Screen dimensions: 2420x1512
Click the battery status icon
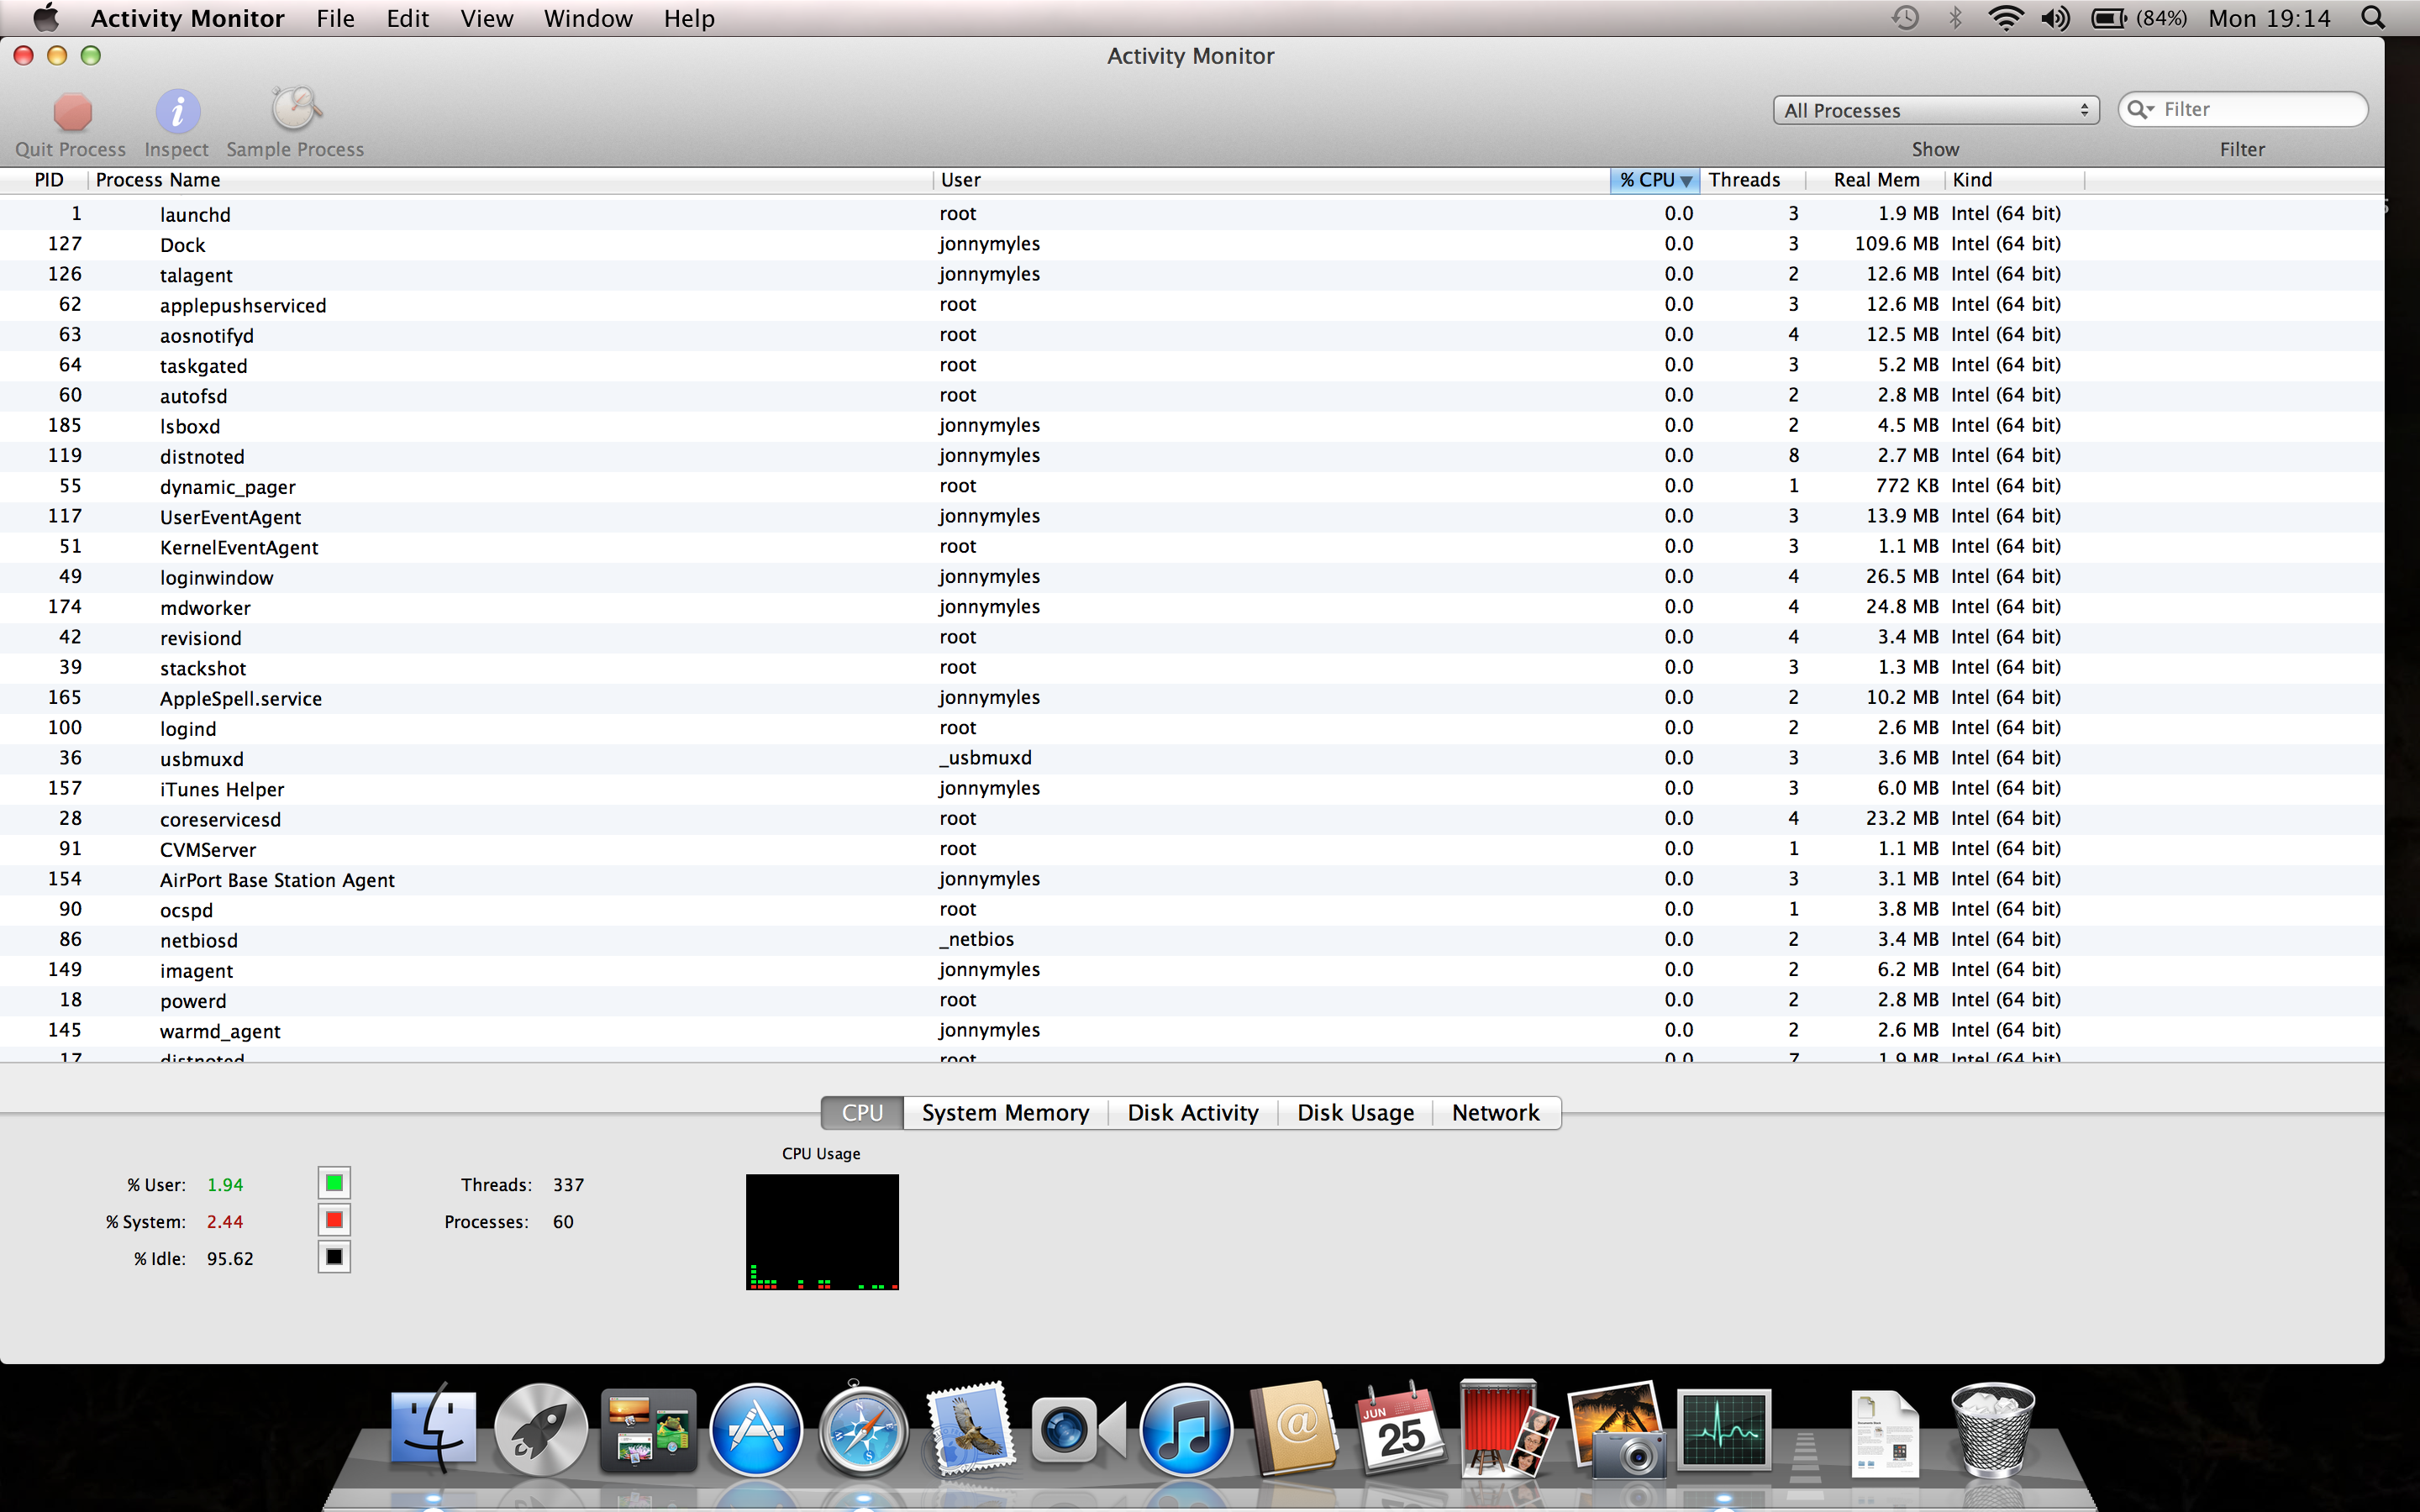tap(2109, 18)
